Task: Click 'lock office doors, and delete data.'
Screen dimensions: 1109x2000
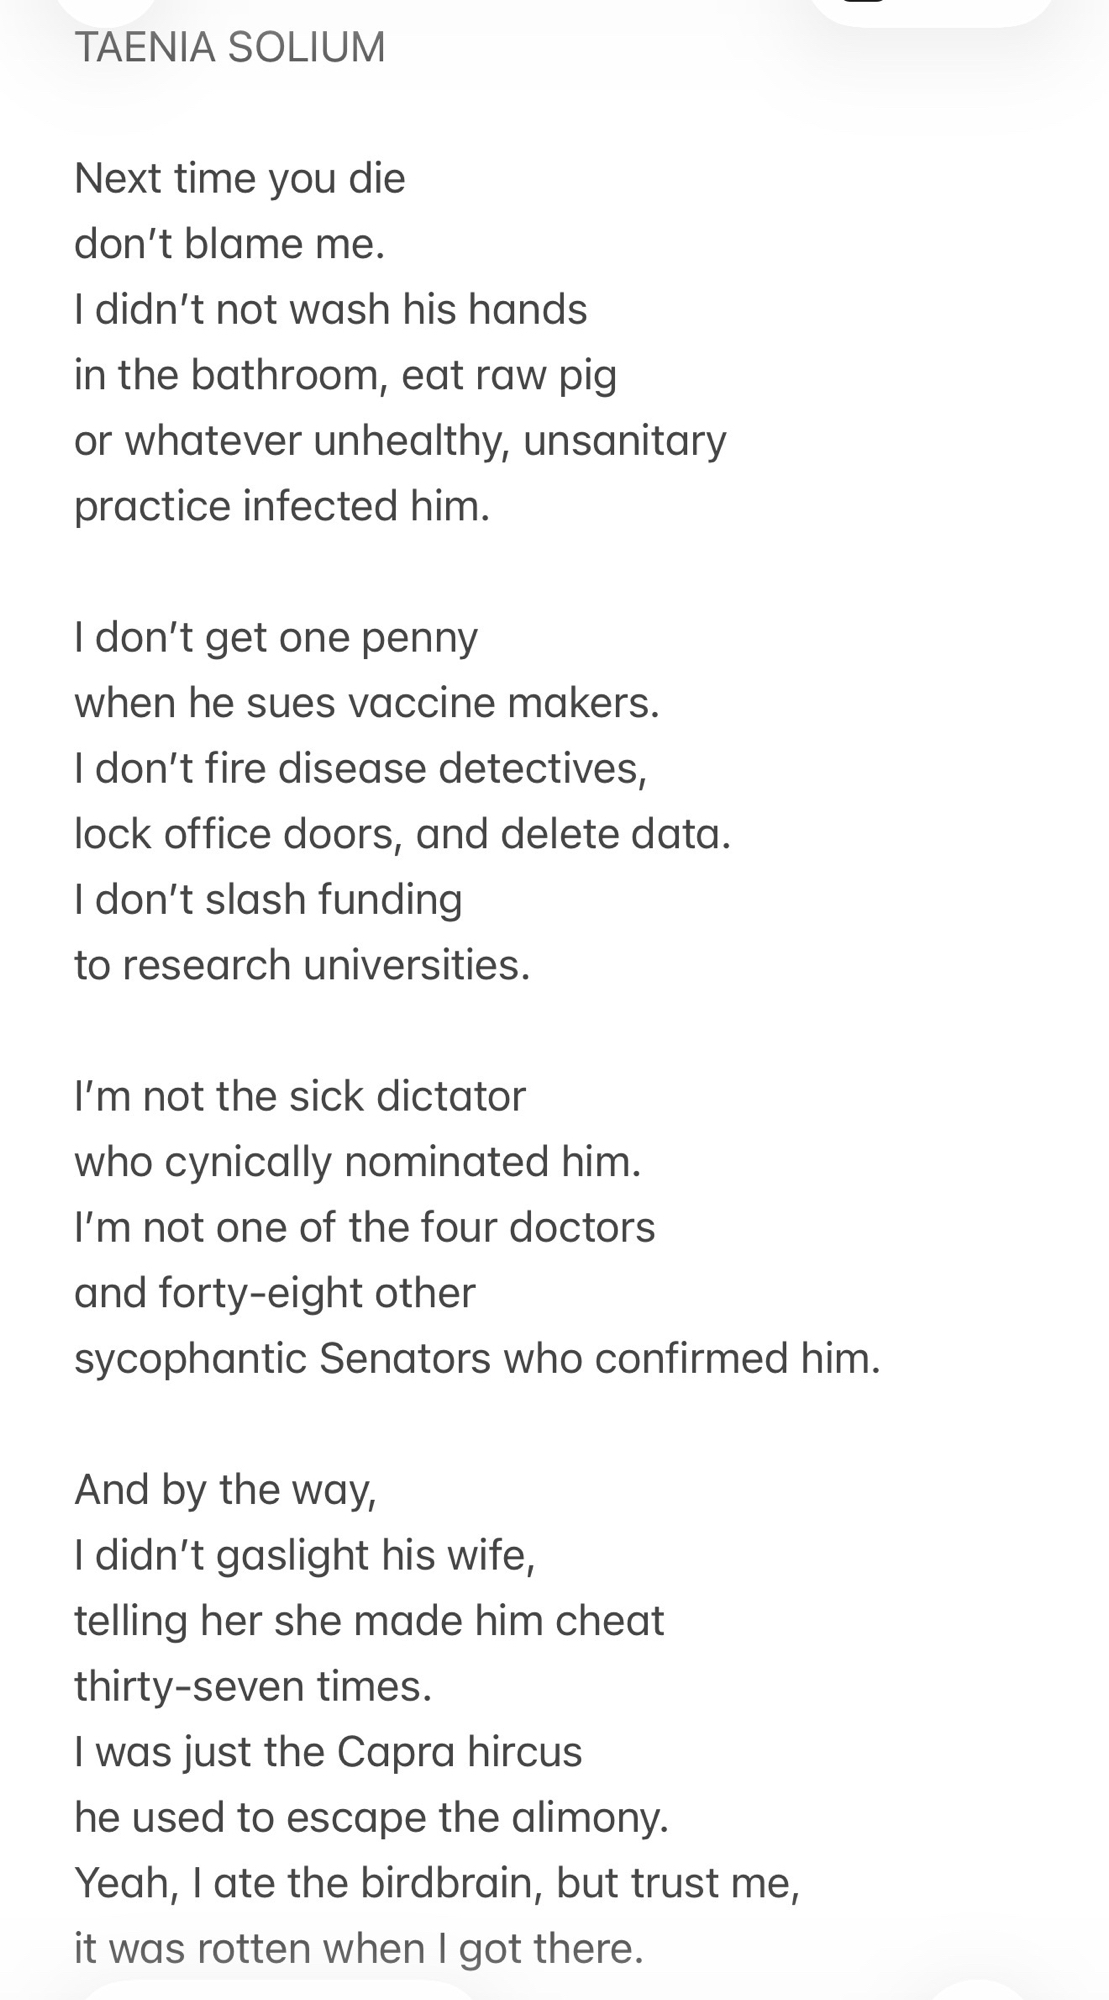Action: (403, 834)
